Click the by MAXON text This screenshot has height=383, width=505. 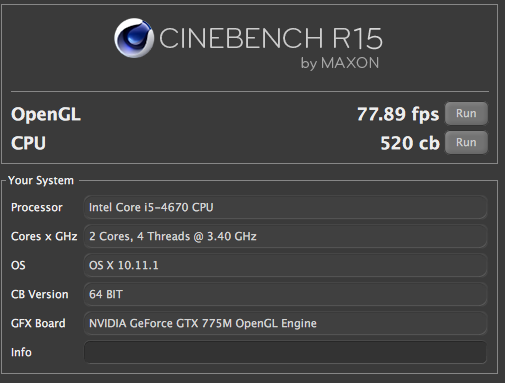coord(340,63)
